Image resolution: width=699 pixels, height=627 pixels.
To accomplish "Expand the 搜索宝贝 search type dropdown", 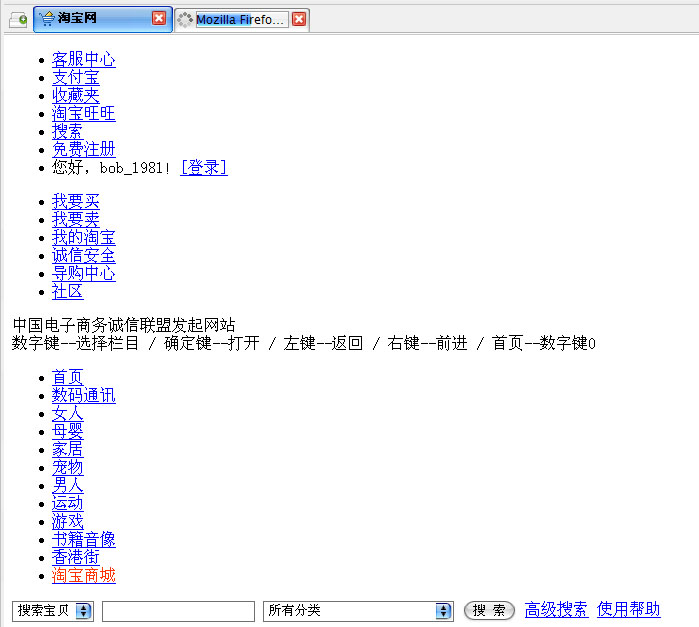I will pos(53,610).
